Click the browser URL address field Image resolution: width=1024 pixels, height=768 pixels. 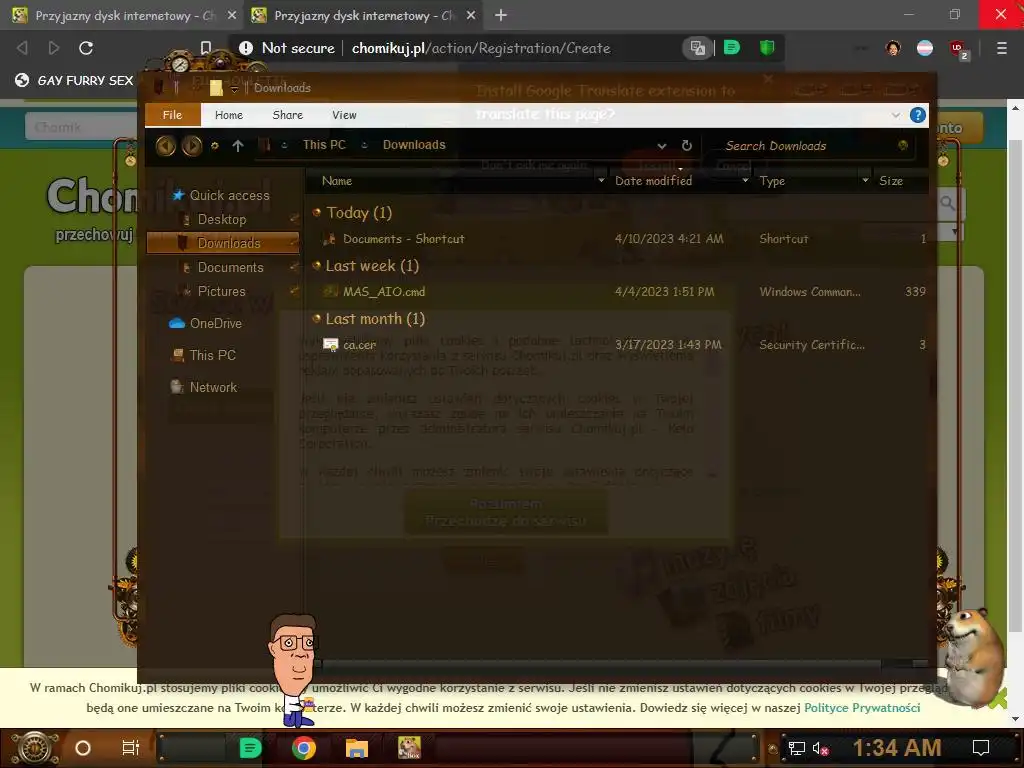coord(481,48)
